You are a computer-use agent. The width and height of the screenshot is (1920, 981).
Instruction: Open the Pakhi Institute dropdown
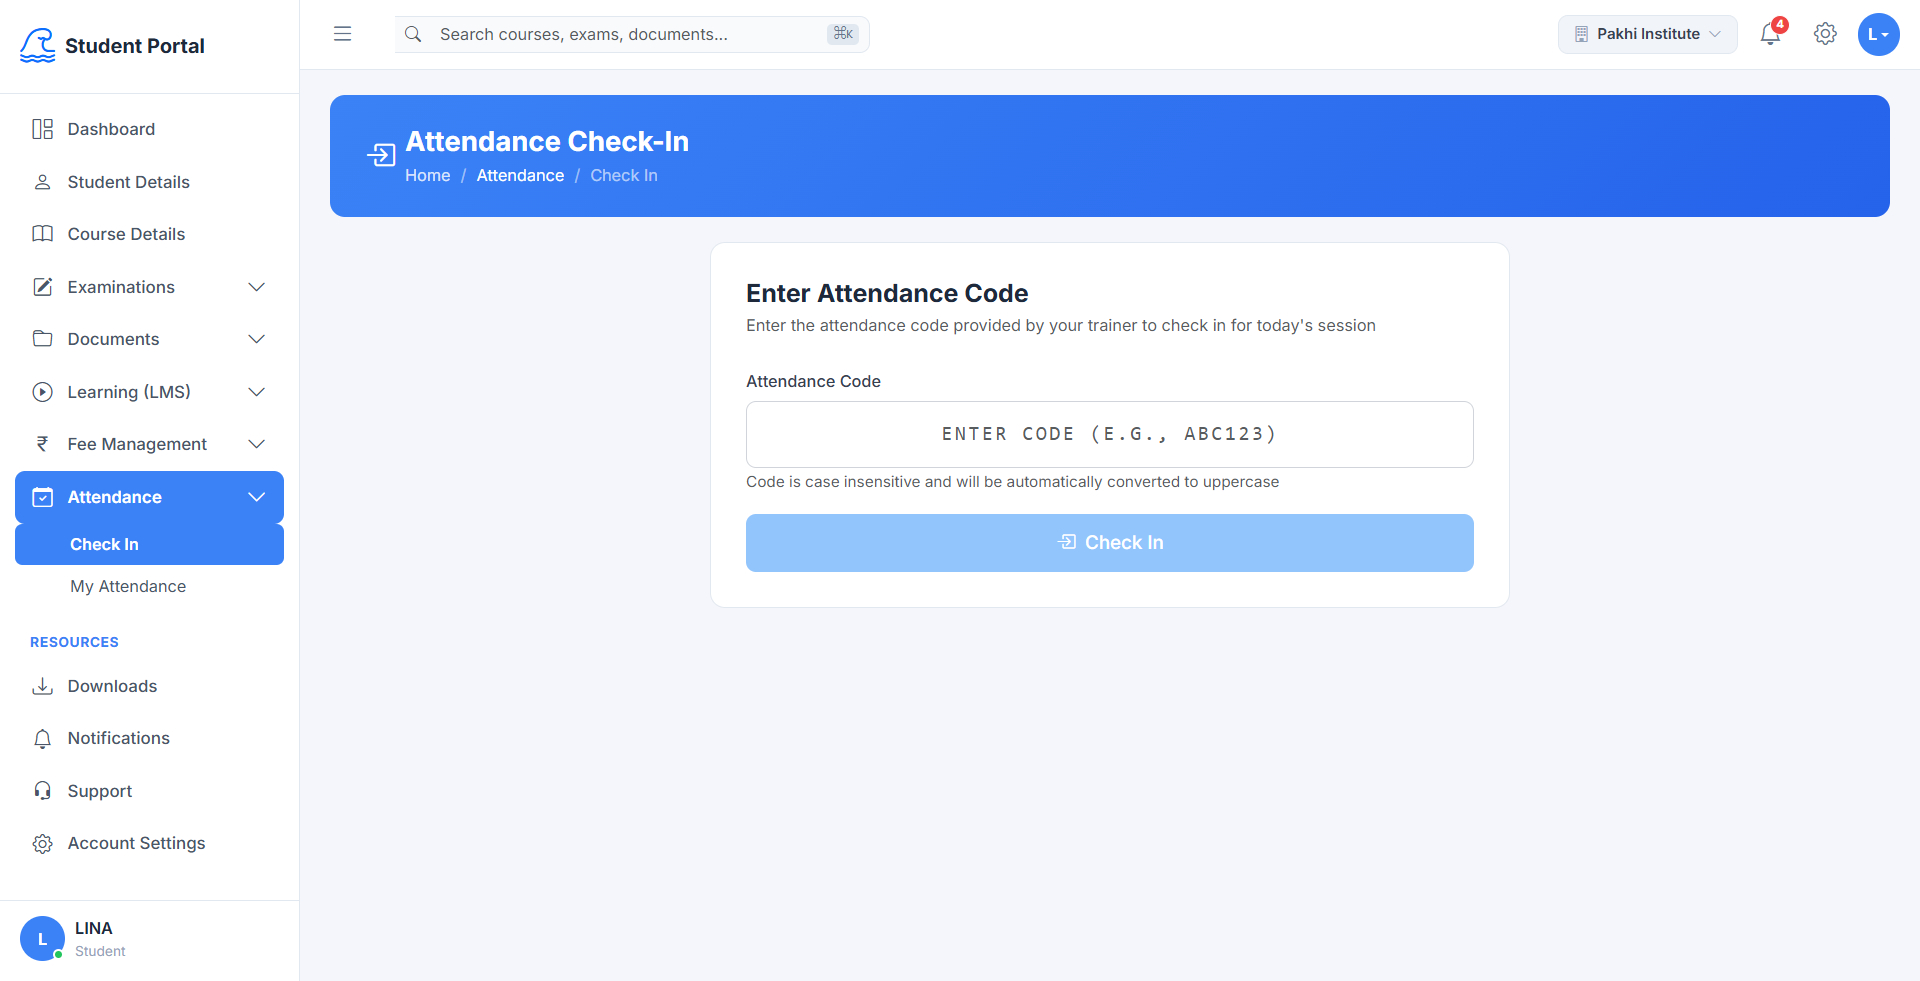pos(1647,34)
